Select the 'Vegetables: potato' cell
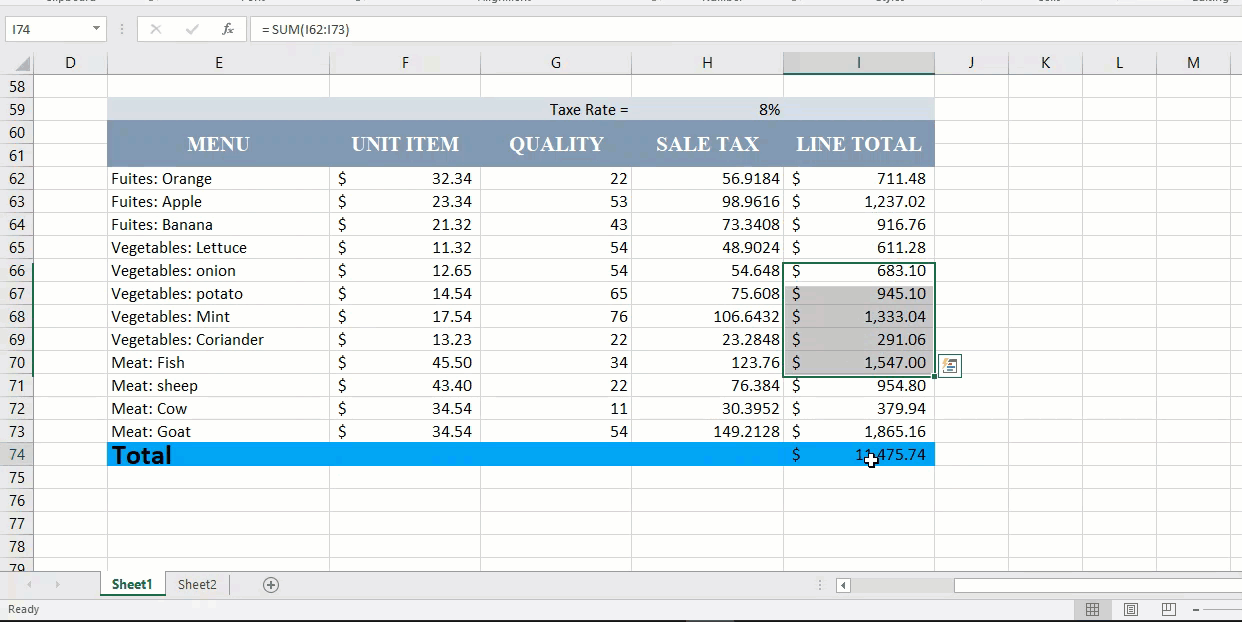This screenshot has height=622, width=1242. pos(218,294)
